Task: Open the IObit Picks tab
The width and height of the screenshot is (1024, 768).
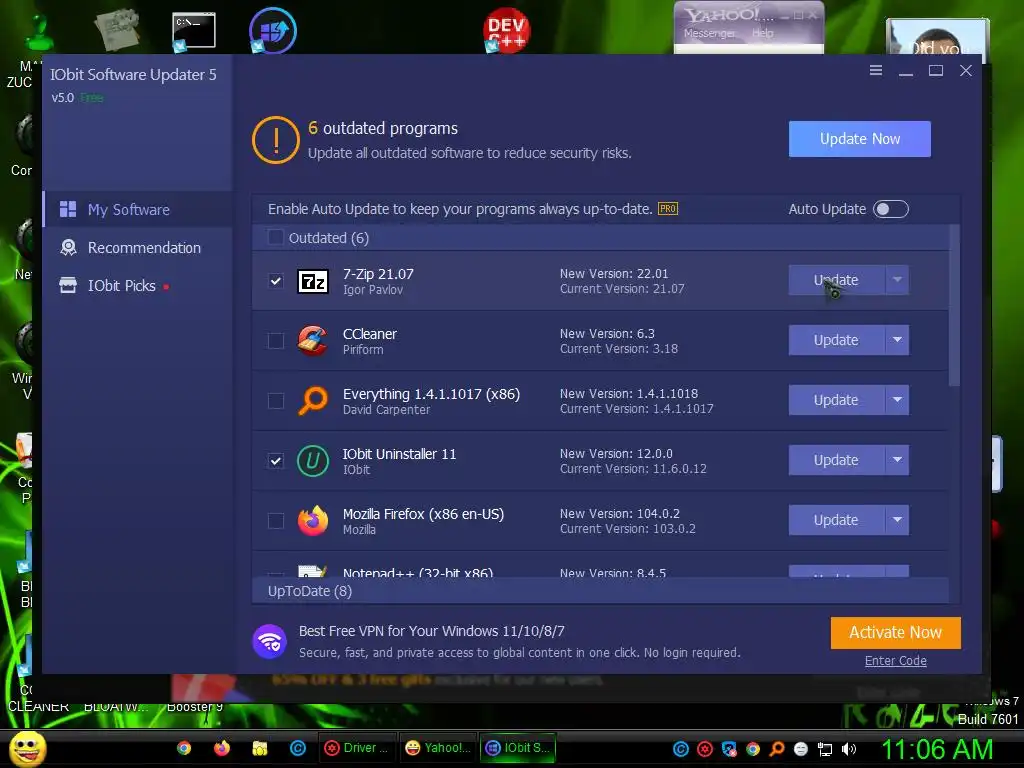Action: point(138,285)
